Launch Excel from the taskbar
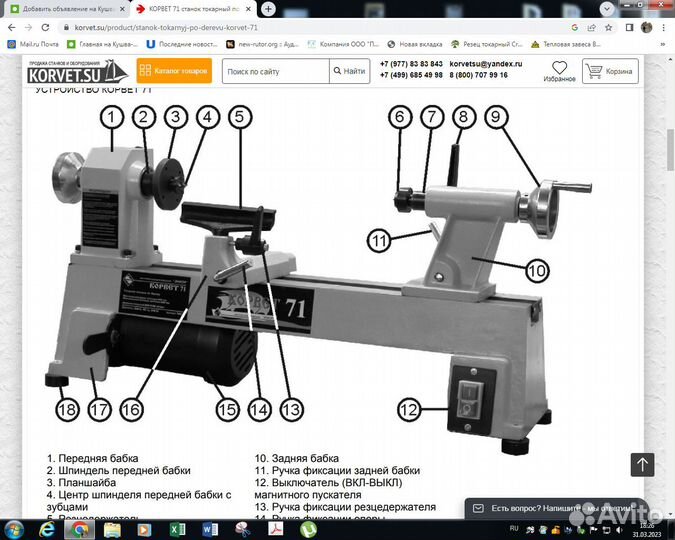The width and height of the screenshot is (675, 540). [x=177, y=528]
